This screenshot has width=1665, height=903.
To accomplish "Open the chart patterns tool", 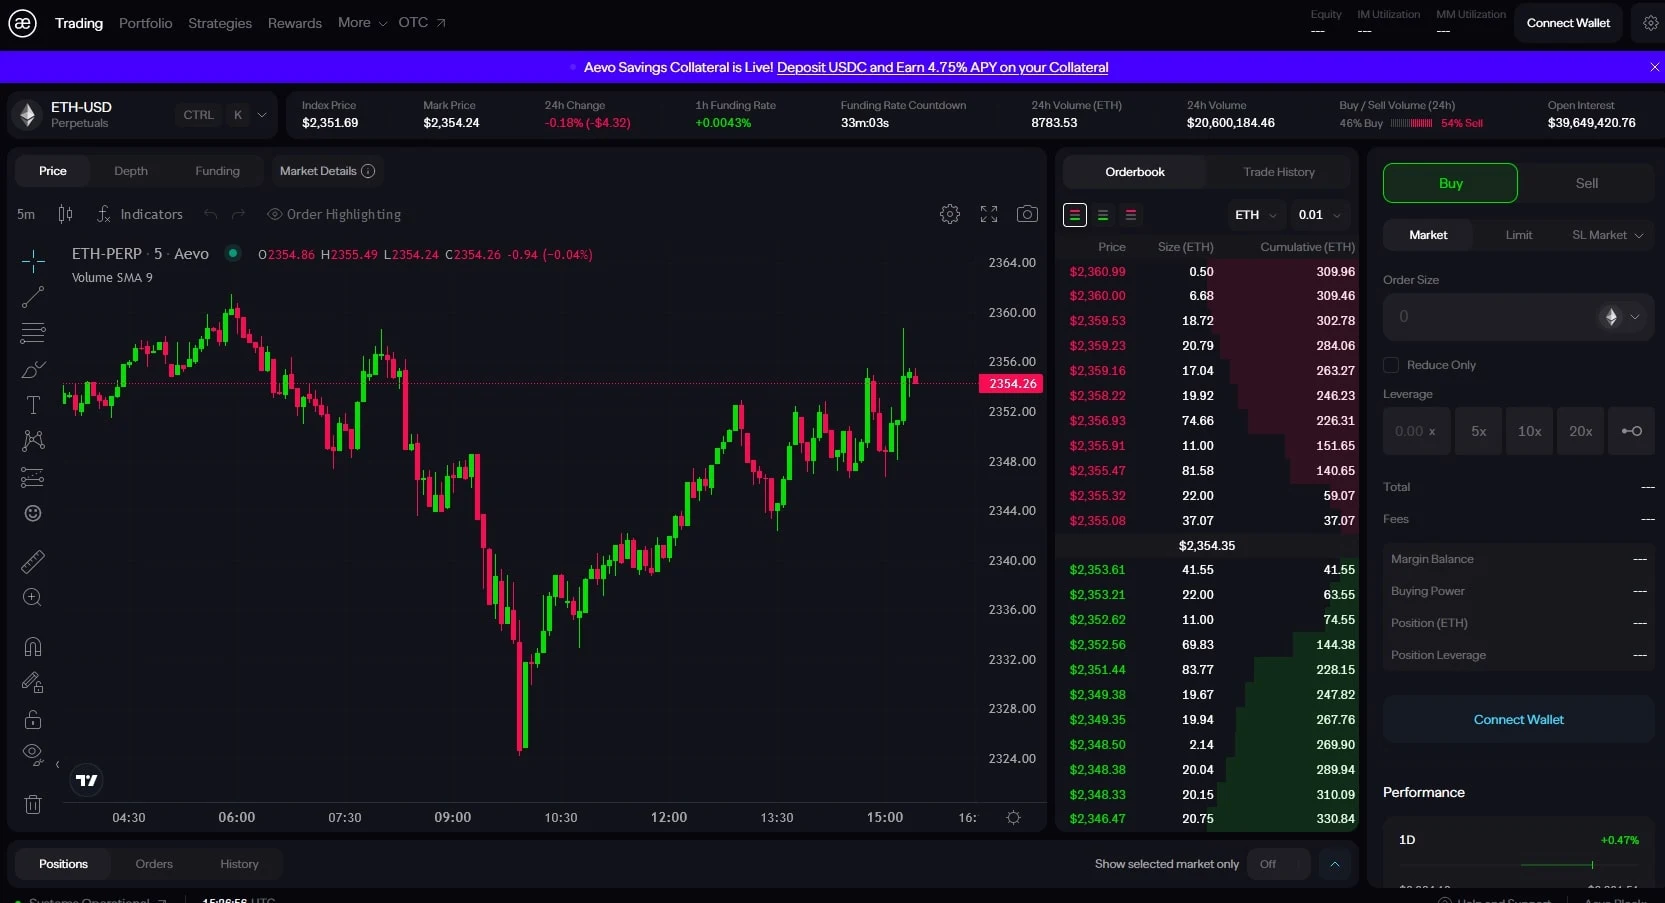I will tap(33, 441).
